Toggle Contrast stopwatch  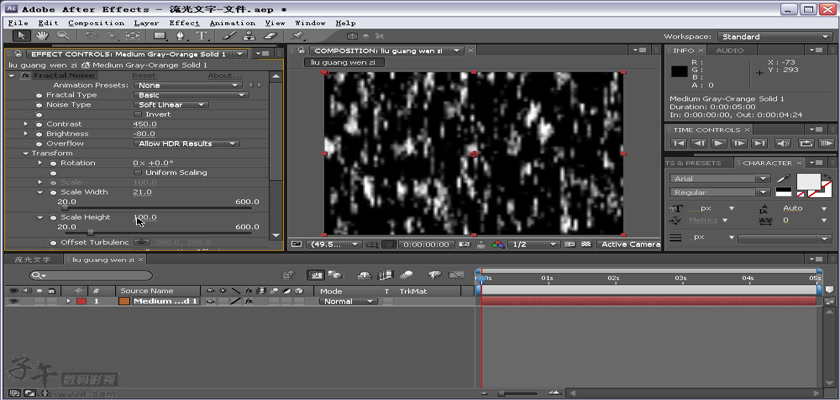pos(39,124)
